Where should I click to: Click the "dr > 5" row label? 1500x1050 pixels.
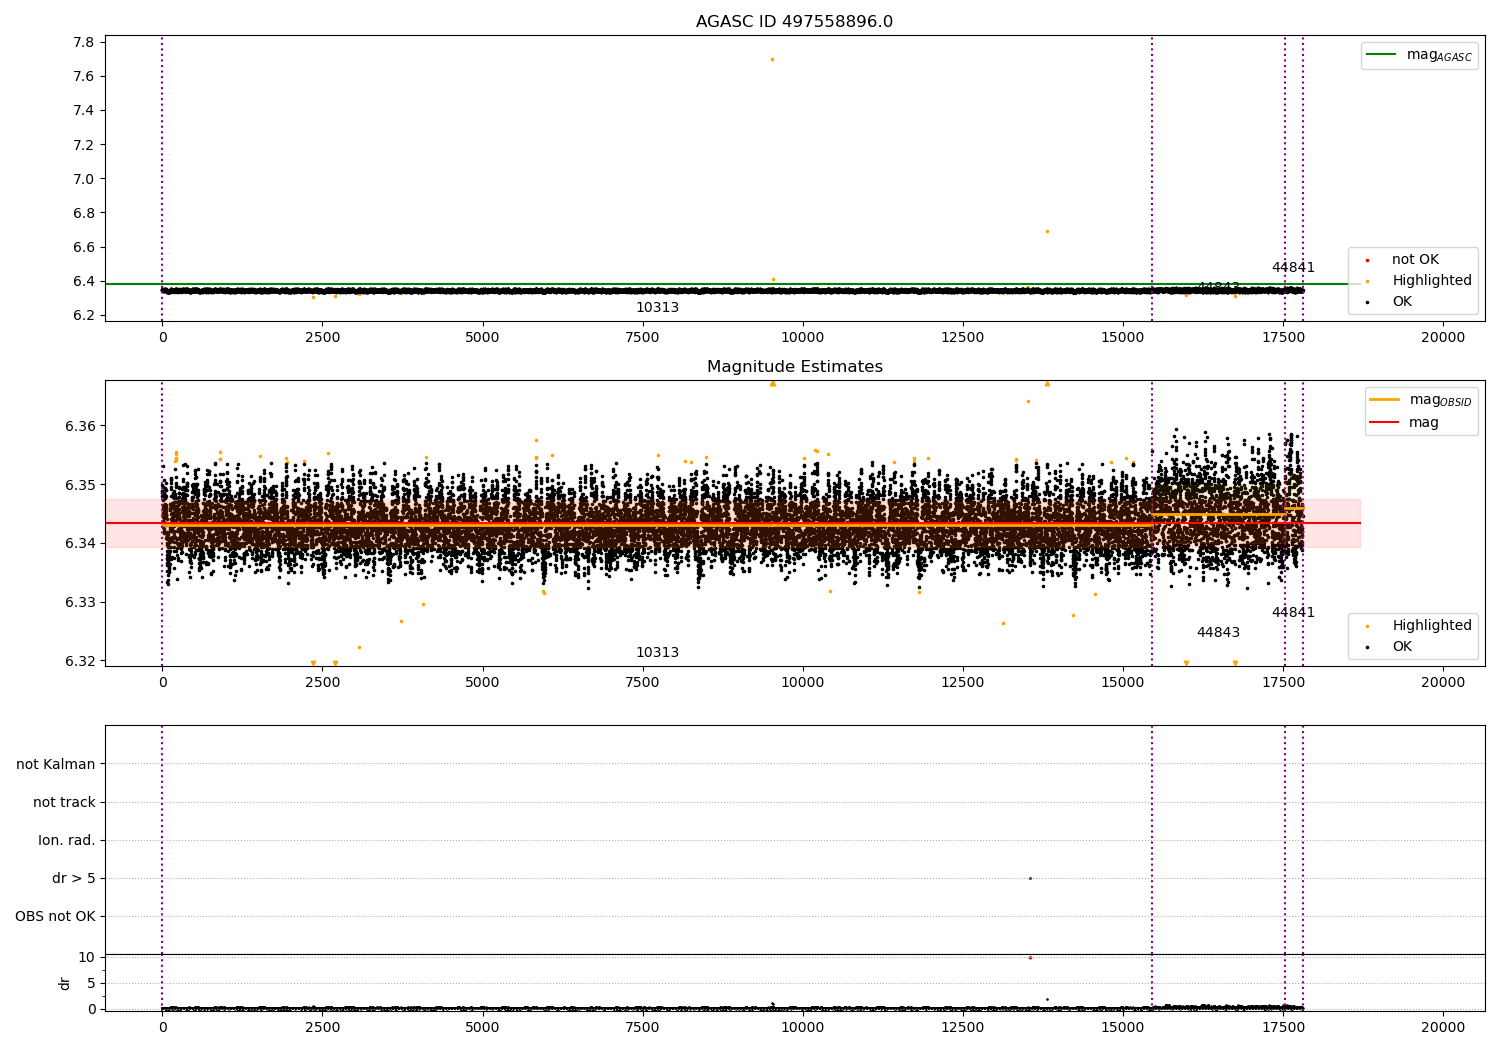73,879
